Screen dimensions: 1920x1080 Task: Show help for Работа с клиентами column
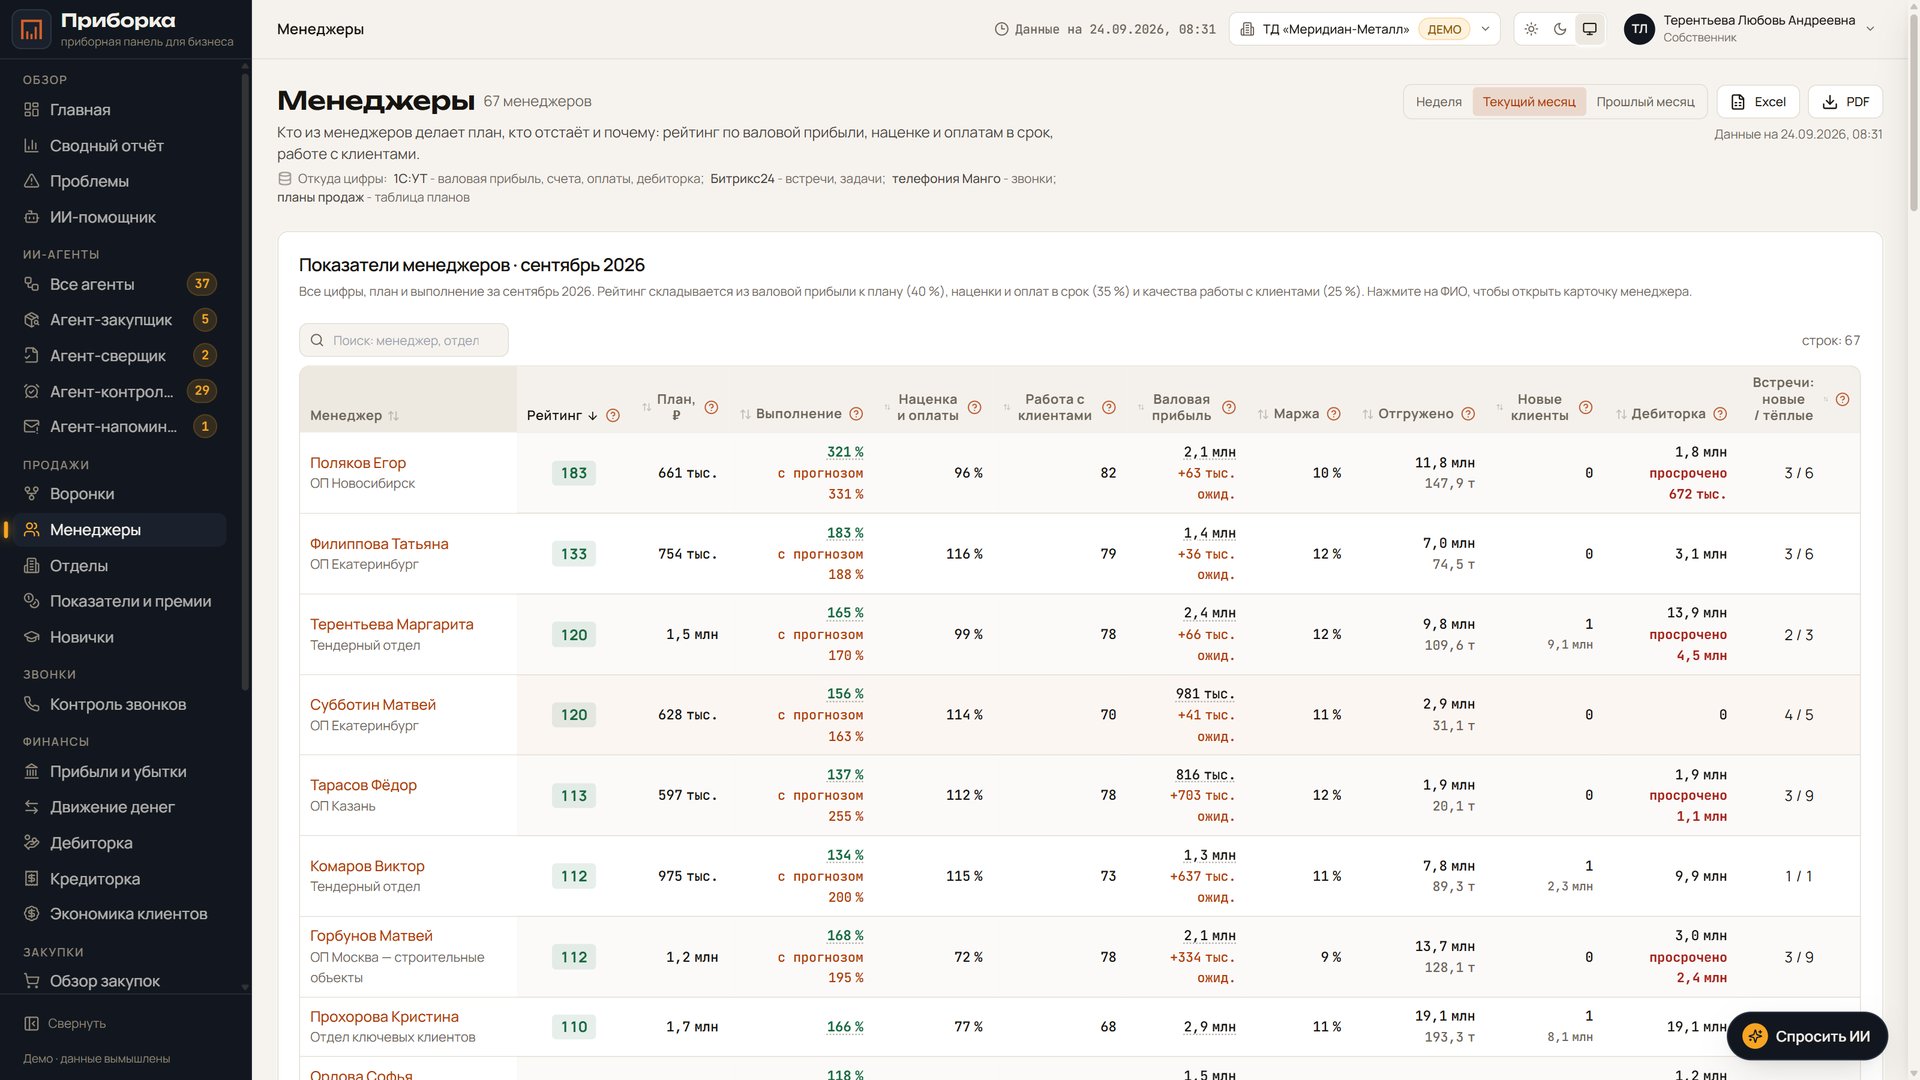1108,407
